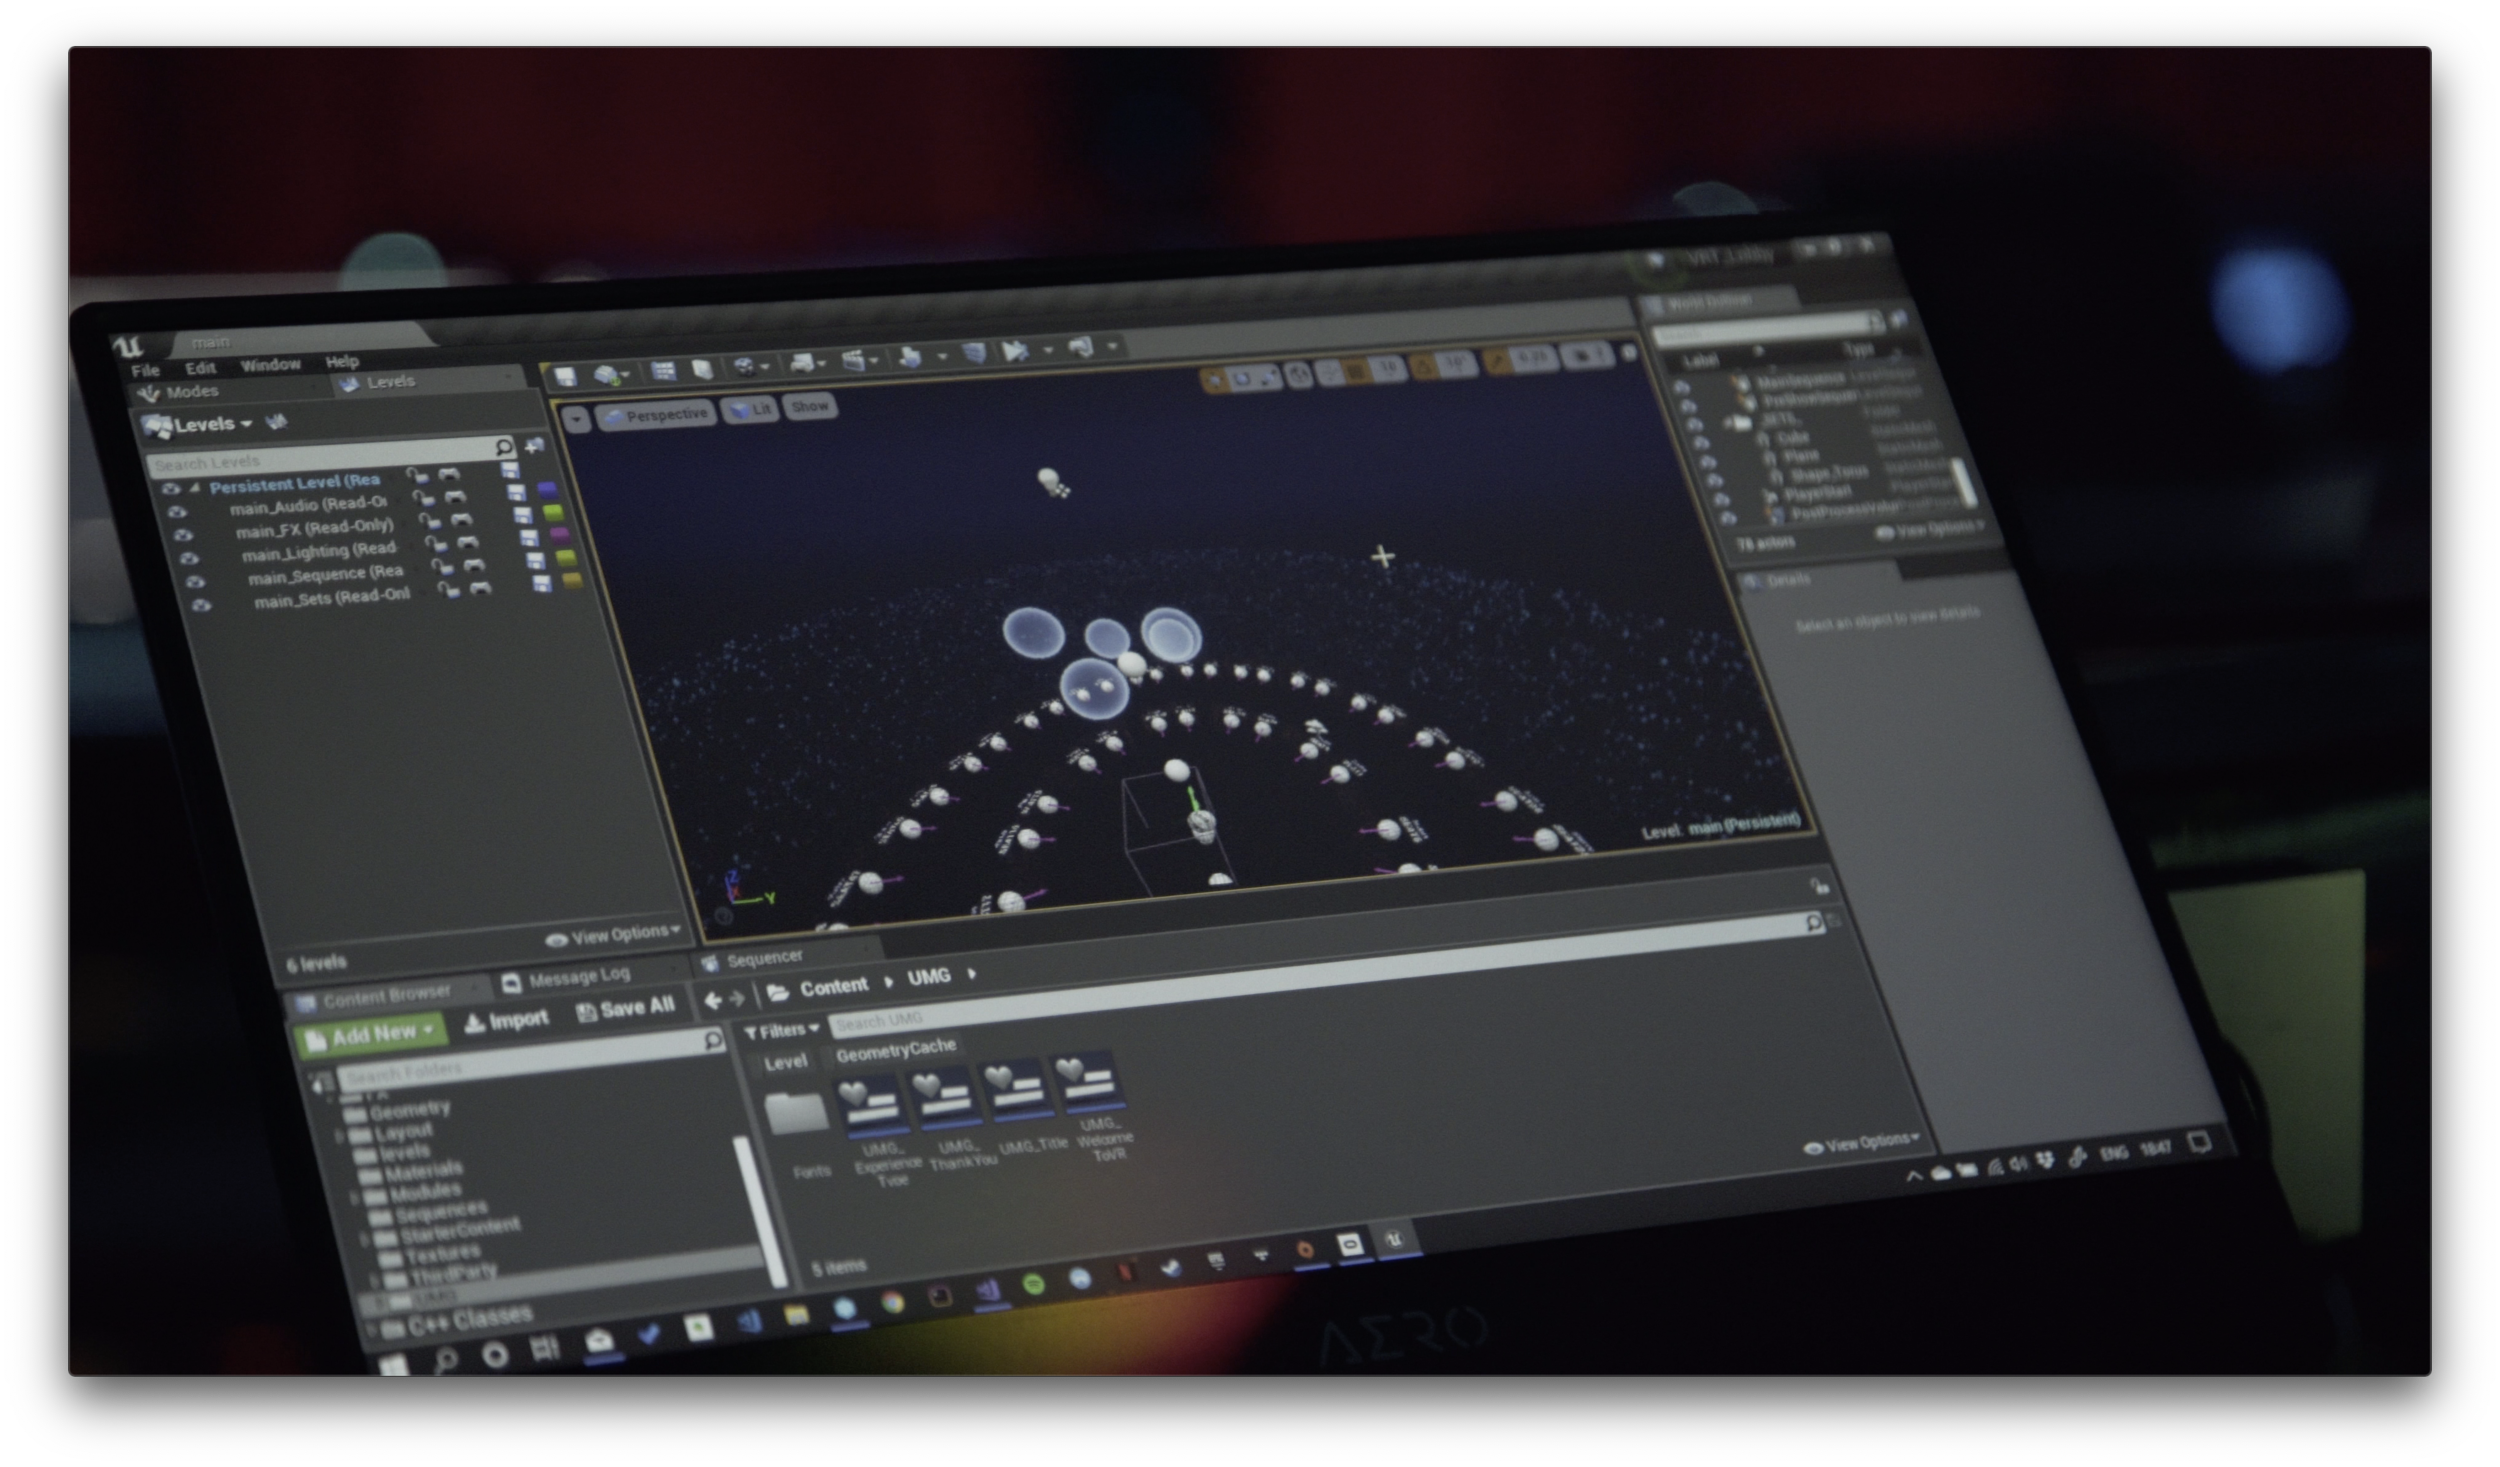Open the Perspective view mode dropdown
Image resolution: width=2500 pixels, height=1467 pixels.
pos(657,415)
